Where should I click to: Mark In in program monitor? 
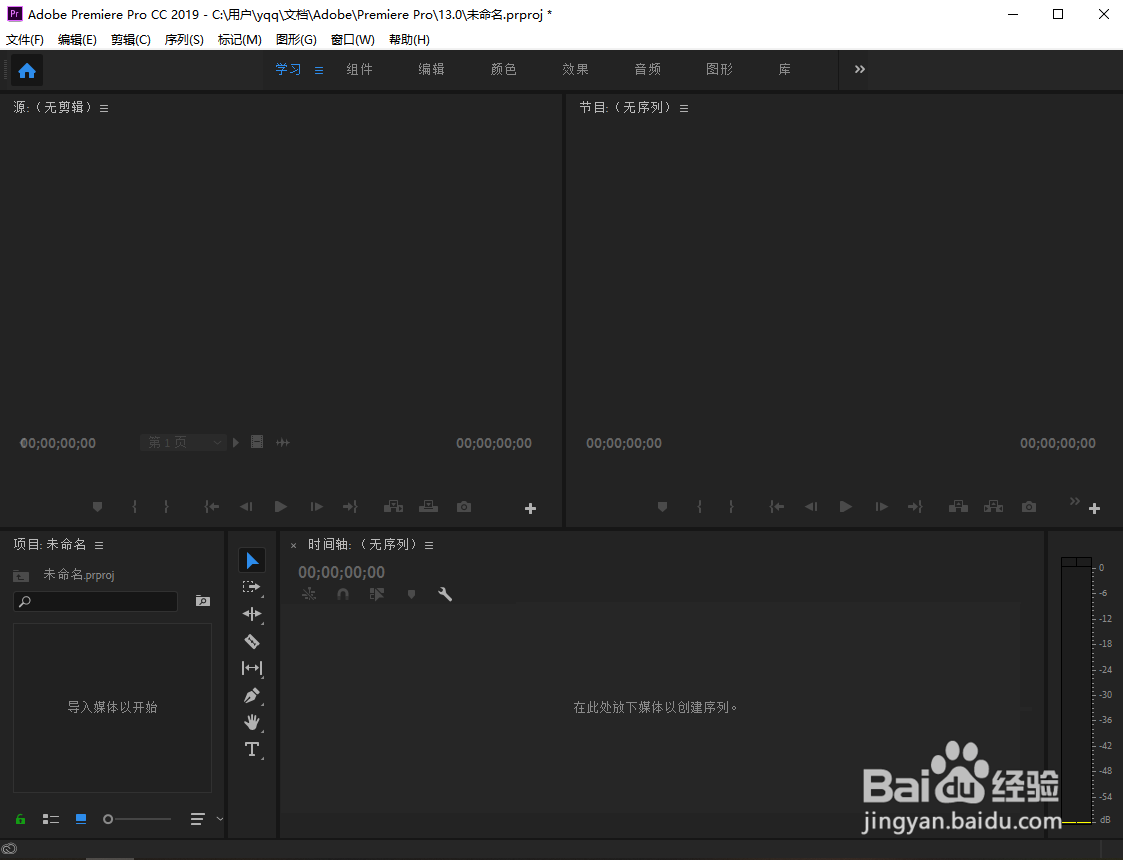click(700, 507)
